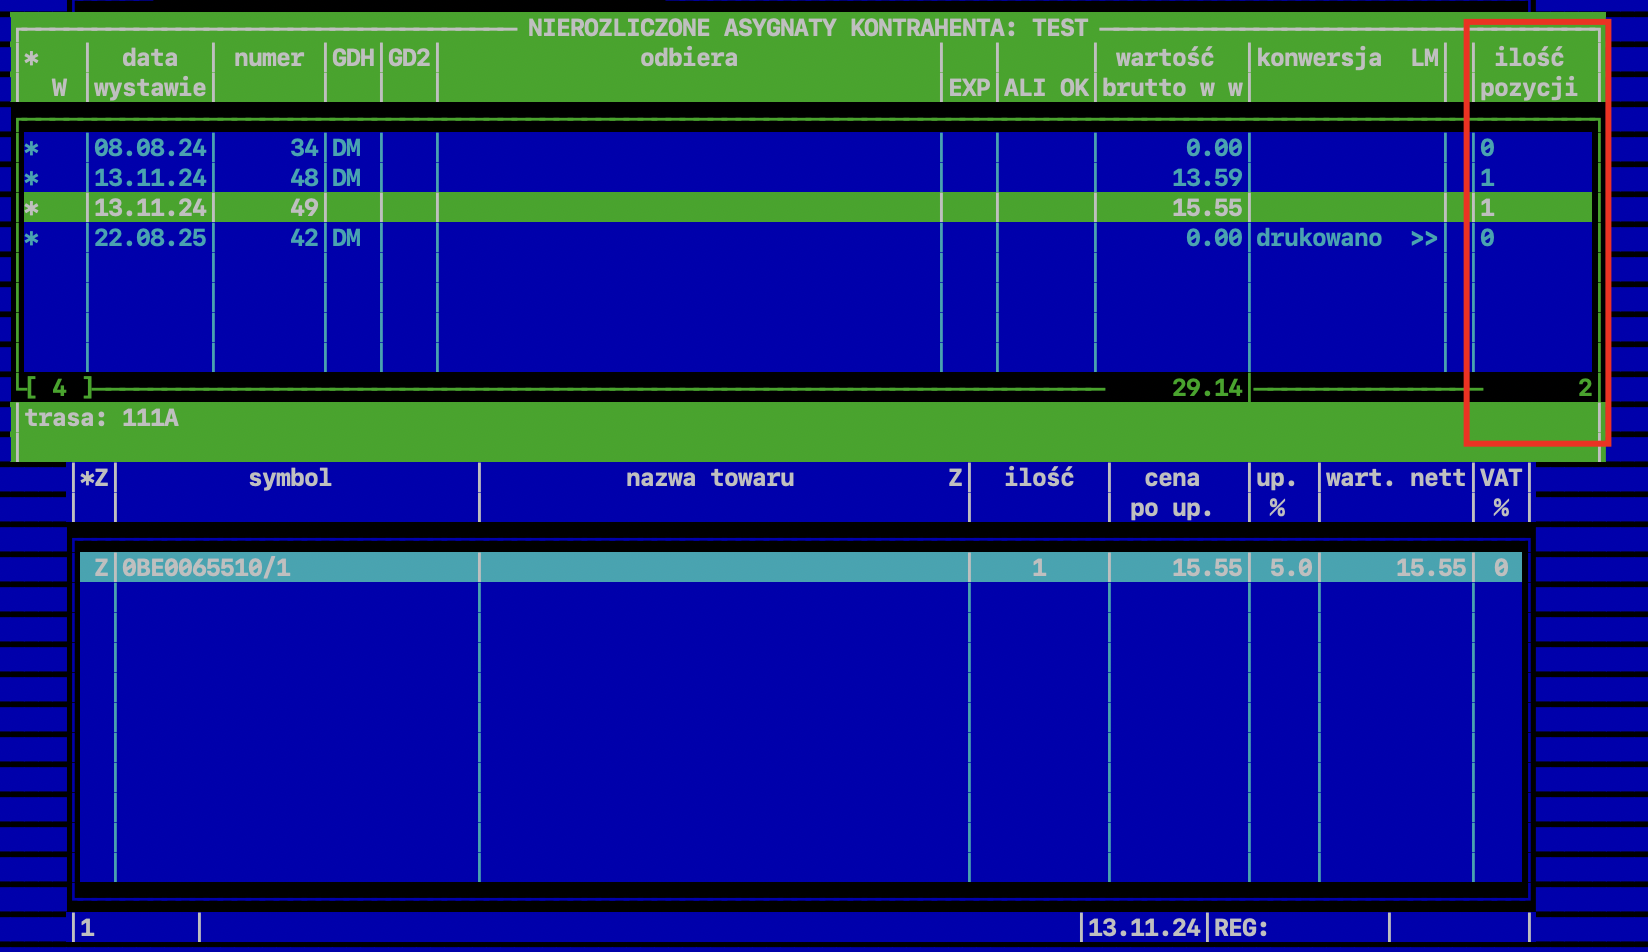Click the 'trasa: 111A' route line

point(102,418)
